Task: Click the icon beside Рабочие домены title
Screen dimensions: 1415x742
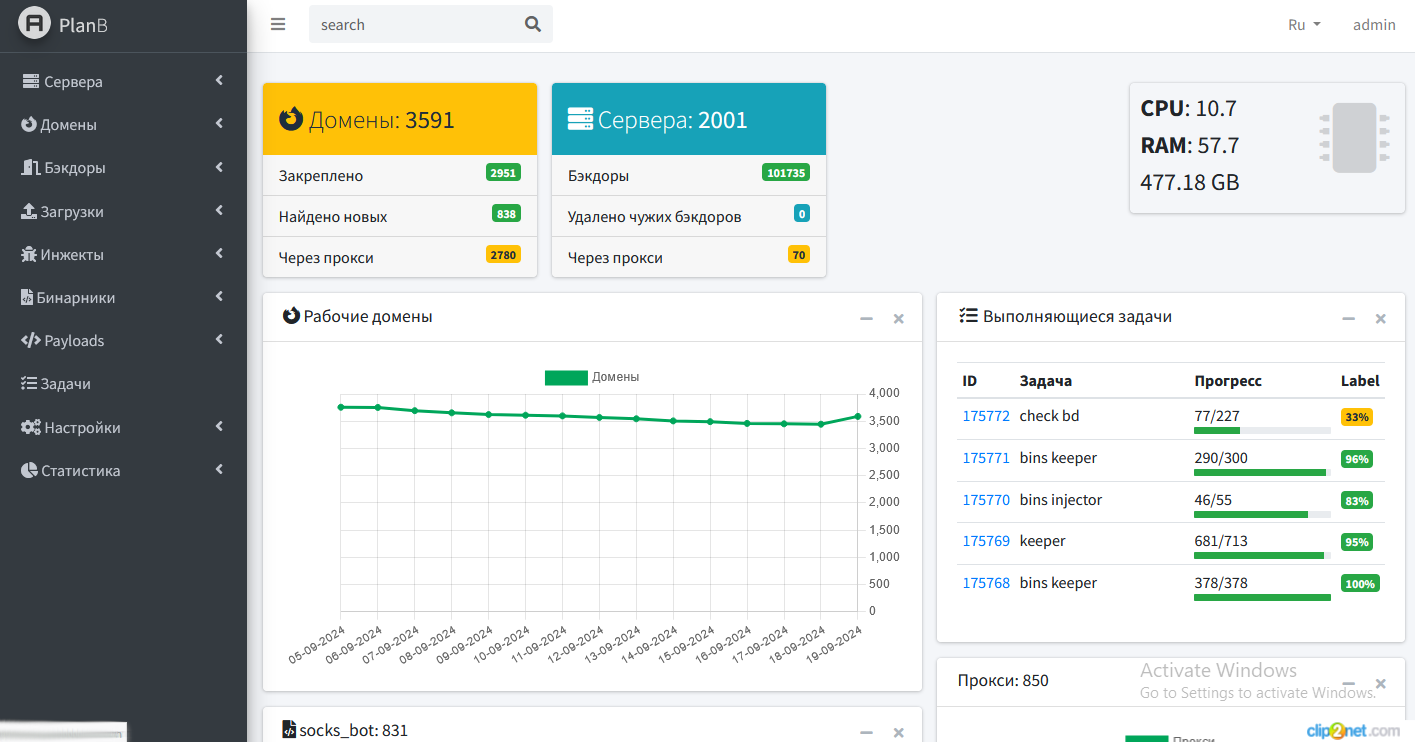Action: click(291, 316)
